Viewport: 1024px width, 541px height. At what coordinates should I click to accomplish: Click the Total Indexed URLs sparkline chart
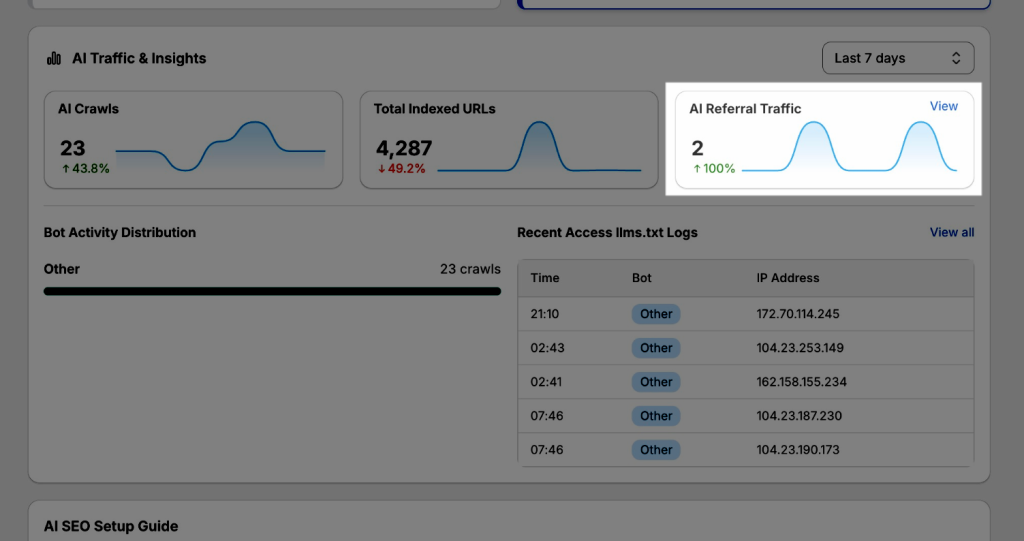(539, 148)
